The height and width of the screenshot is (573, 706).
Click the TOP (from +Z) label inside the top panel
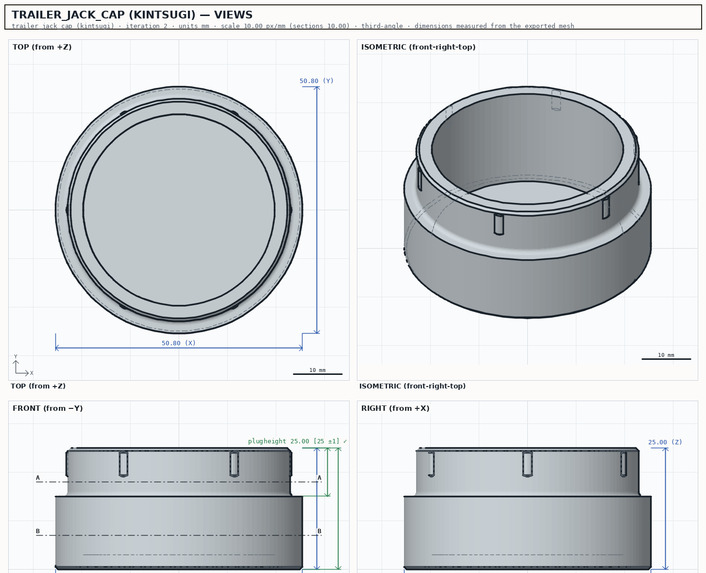coord(42,47)
